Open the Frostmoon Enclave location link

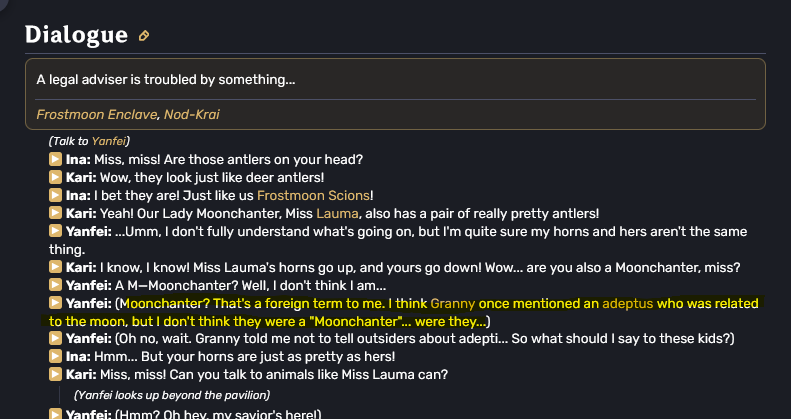[x=97, y=115]
